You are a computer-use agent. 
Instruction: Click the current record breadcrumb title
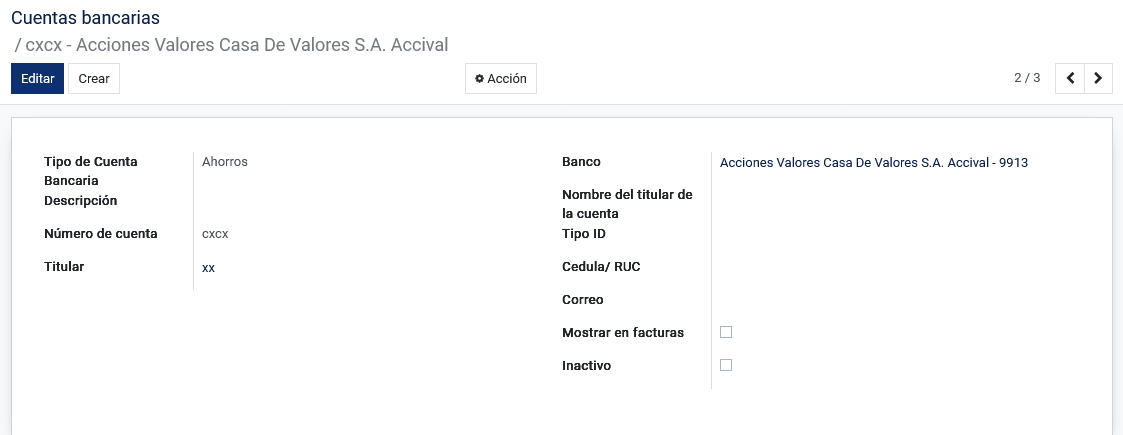point(237,45)
